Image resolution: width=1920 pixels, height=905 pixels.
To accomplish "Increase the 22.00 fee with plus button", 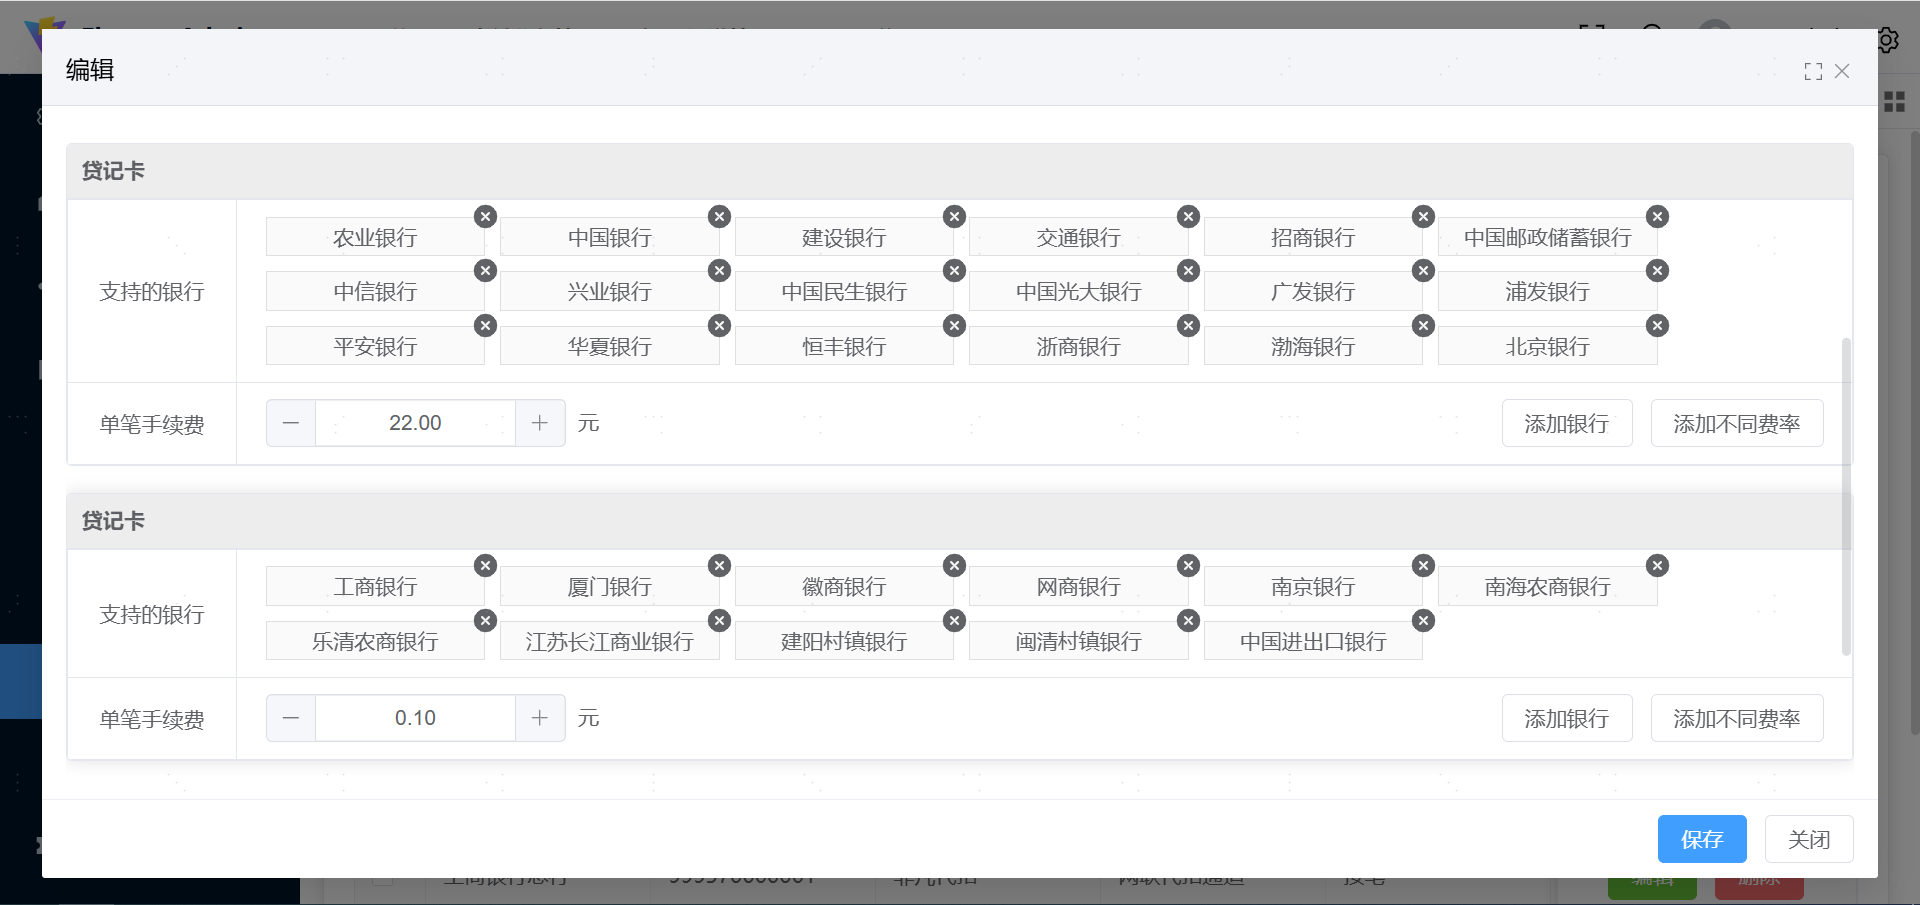I will (540, 423).
